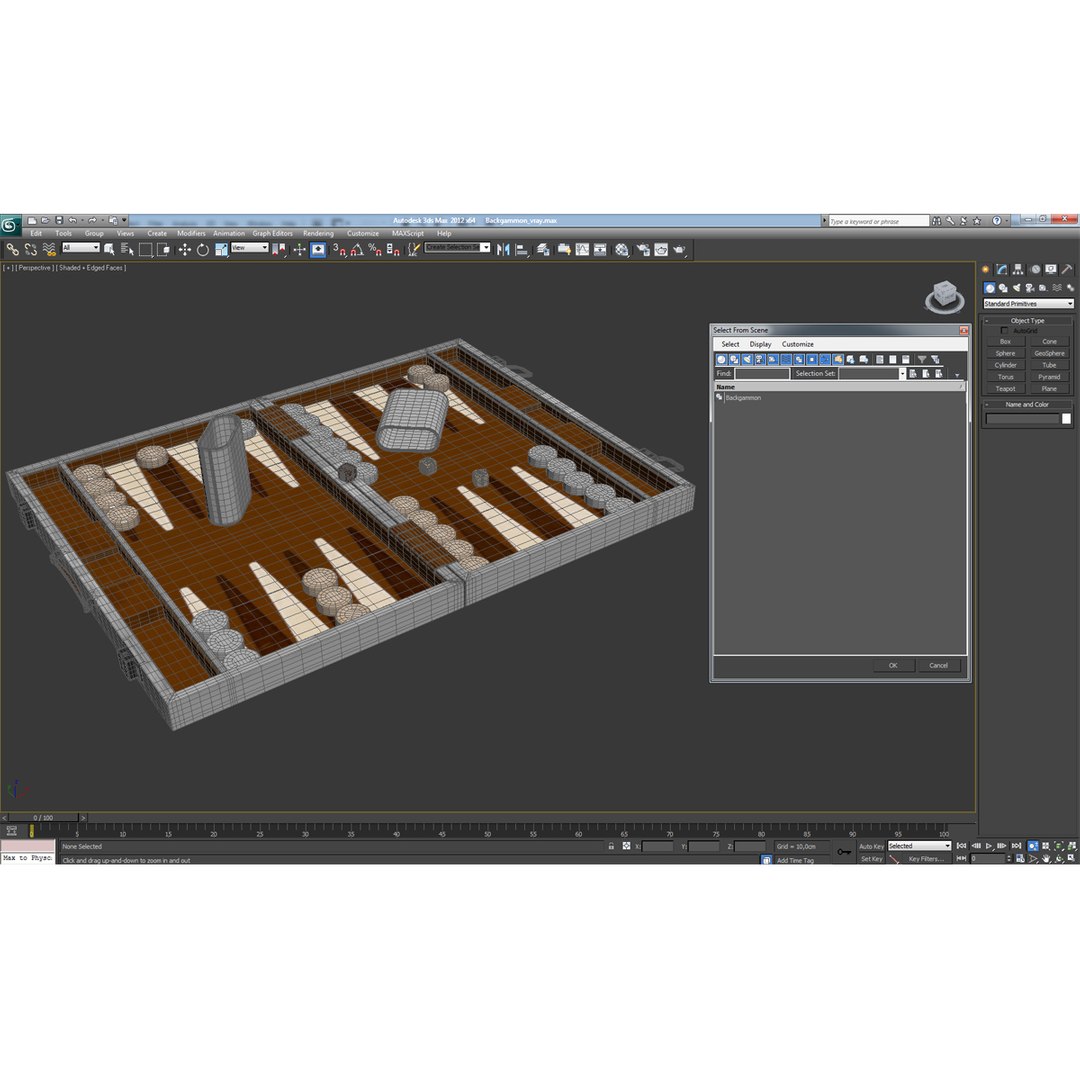This screenshot has width=1080, height=1080.
Task: Collapse the Object Type rollout
Action: click(x=1027, y=320)
